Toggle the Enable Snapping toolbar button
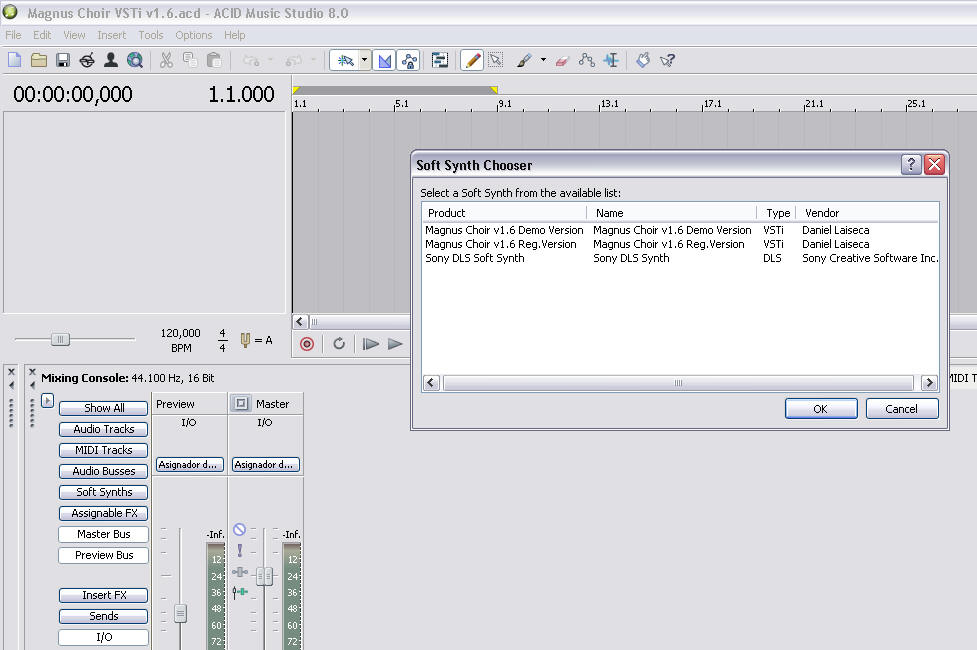This screenshot has width=977, height=650. (345, 60)
